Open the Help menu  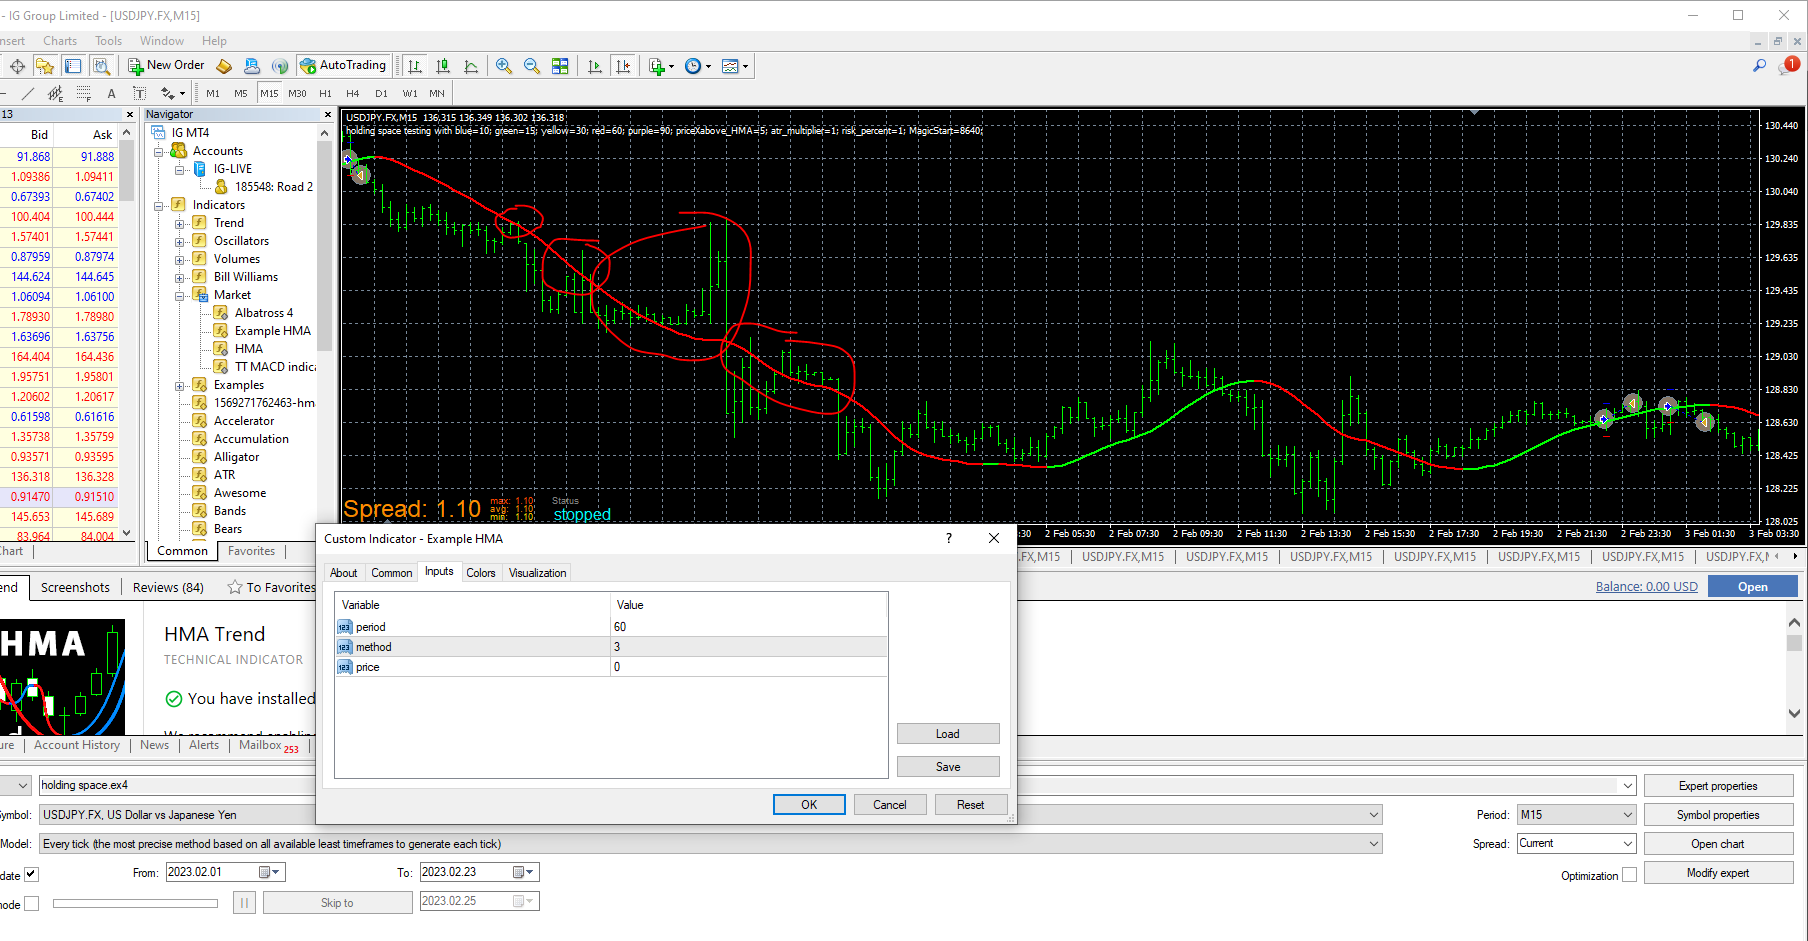(214, 41)
